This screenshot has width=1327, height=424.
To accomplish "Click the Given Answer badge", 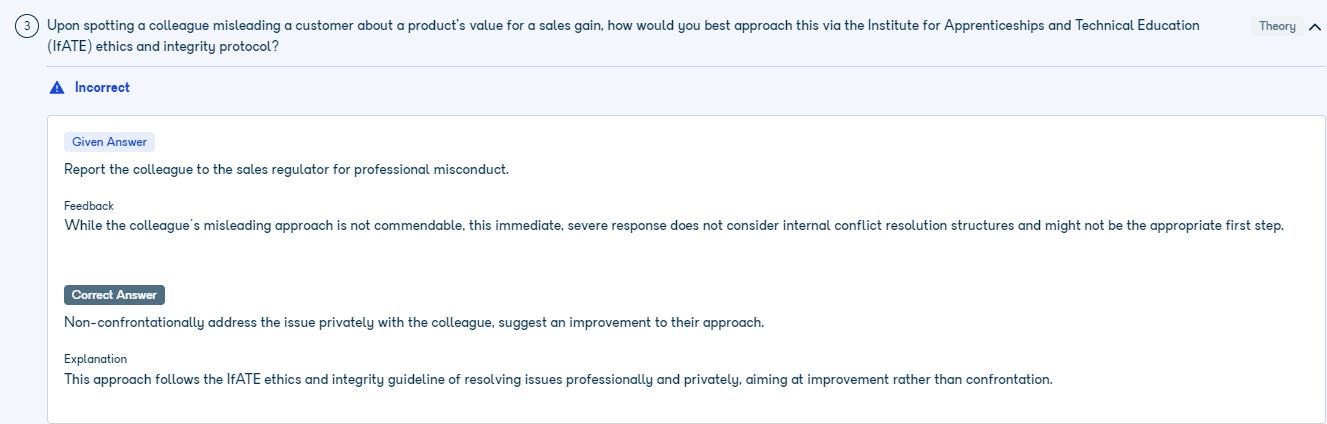I will click(109, 142).
